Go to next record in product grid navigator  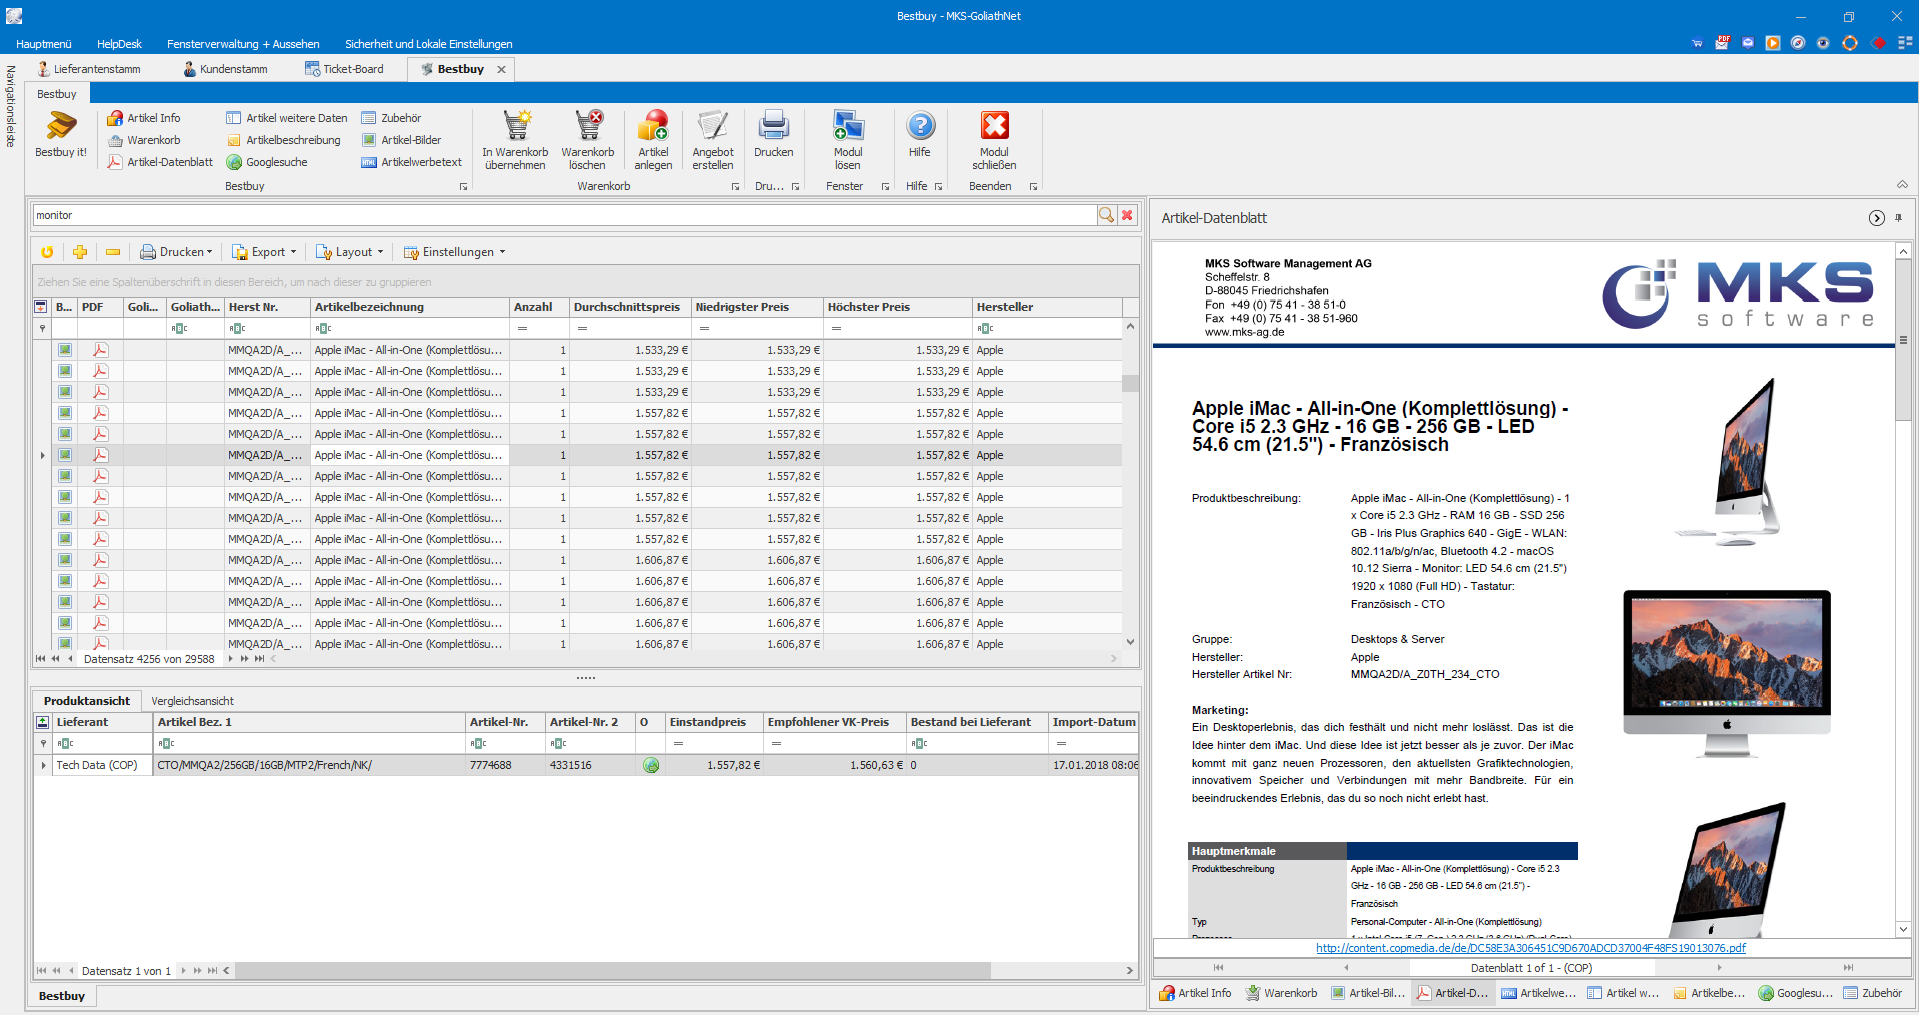click(x=231, y=658)
